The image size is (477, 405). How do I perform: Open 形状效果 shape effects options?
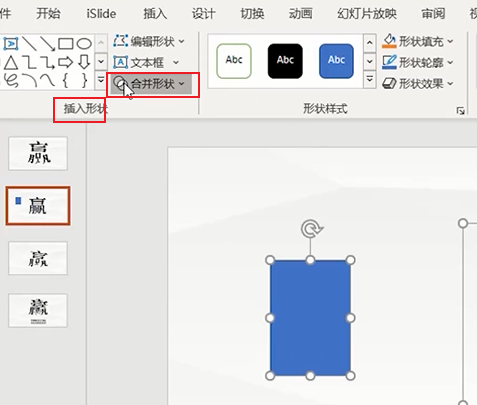coord(417,83)
